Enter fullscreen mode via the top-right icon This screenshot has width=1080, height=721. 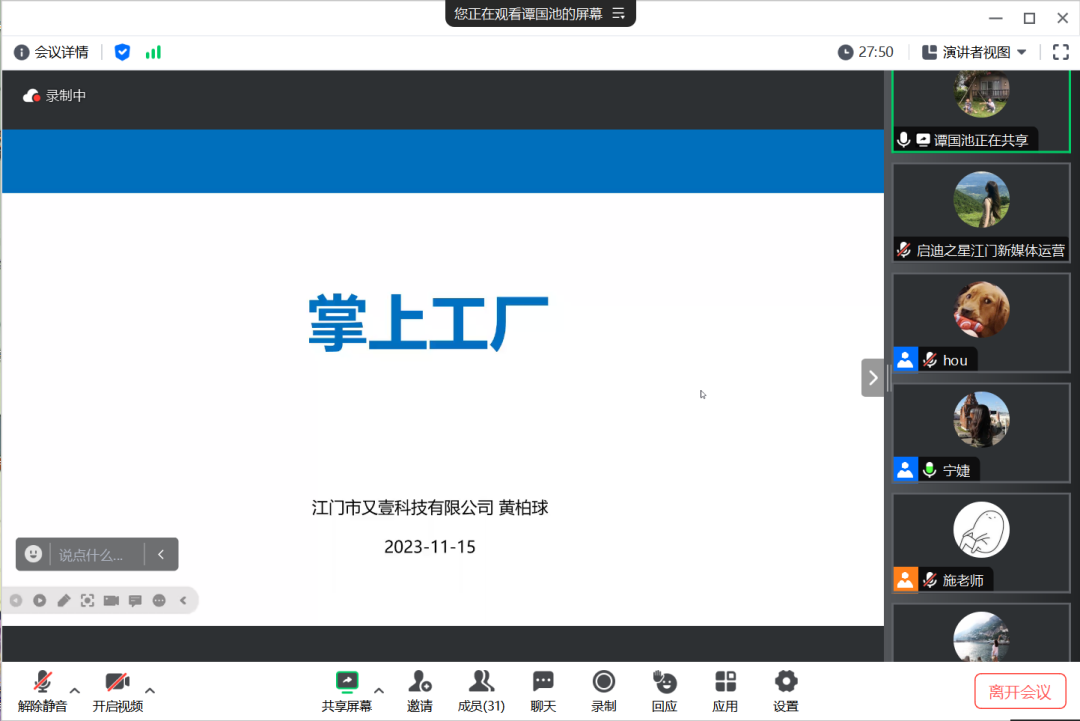[1060, 51]
